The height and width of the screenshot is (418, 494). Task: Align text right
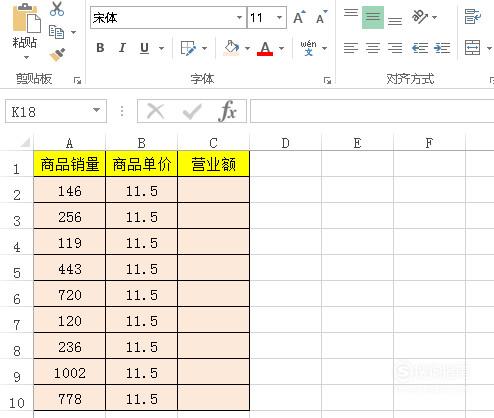point(395,48)
